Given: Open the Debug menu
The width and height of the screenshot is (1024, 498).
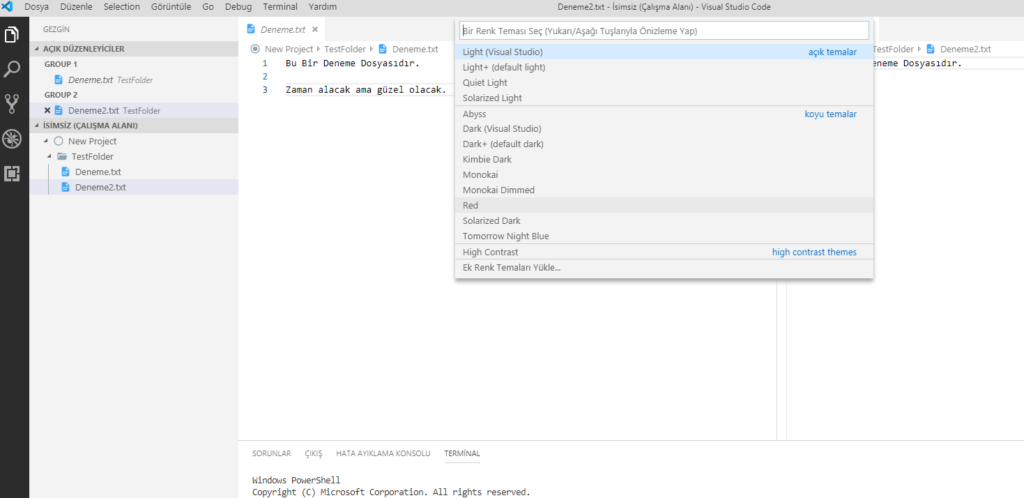Looking at the screenshot, I should (238, 7).
